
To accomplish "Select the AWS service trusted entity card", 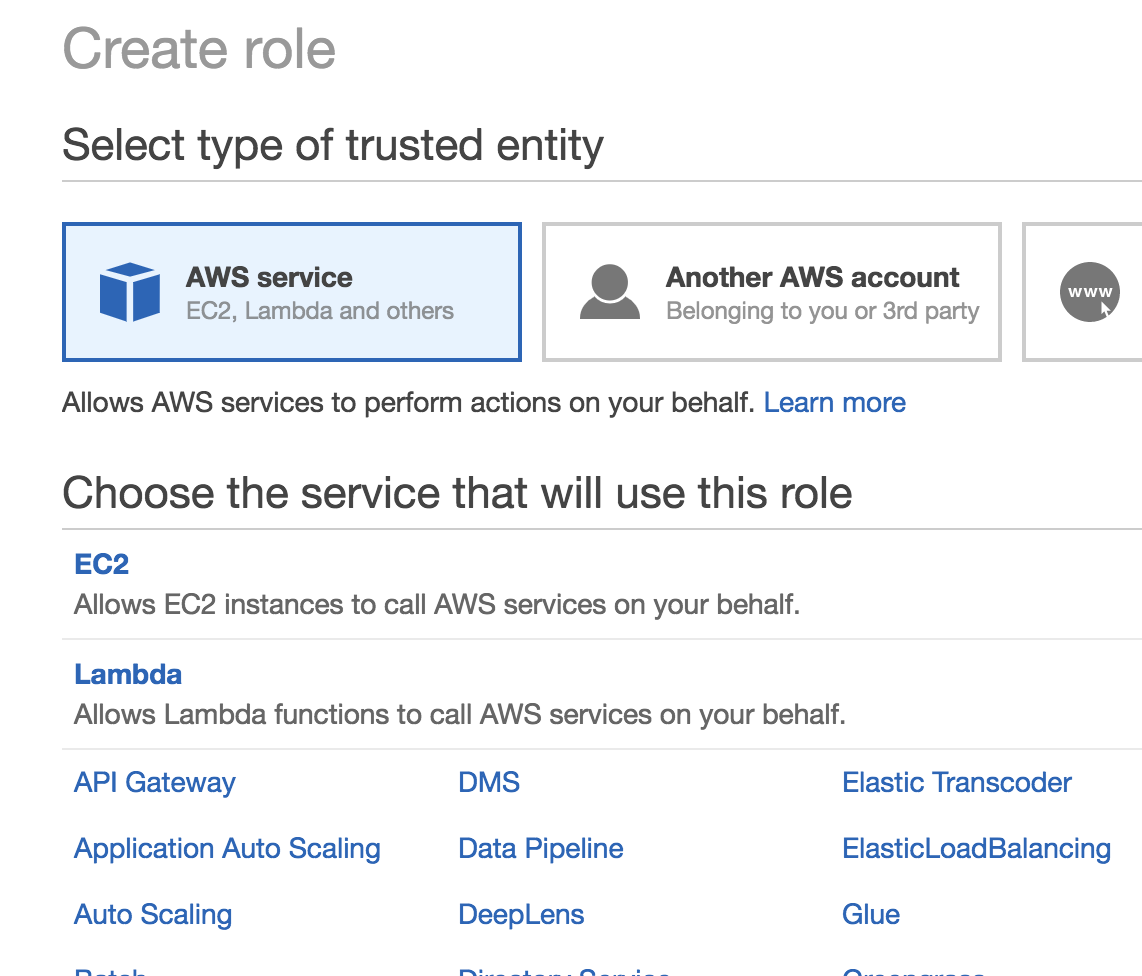I will (x=291, y=292).
